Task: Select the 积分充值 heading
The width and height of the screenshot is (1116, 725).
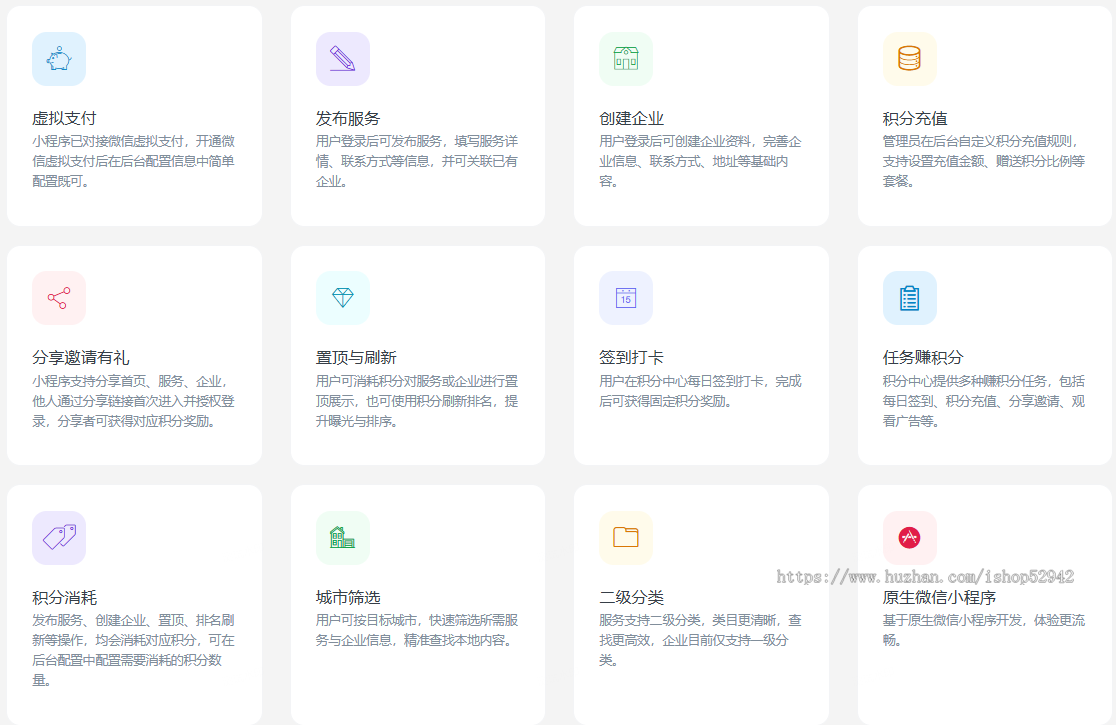Action: click(x=915, y=118)
